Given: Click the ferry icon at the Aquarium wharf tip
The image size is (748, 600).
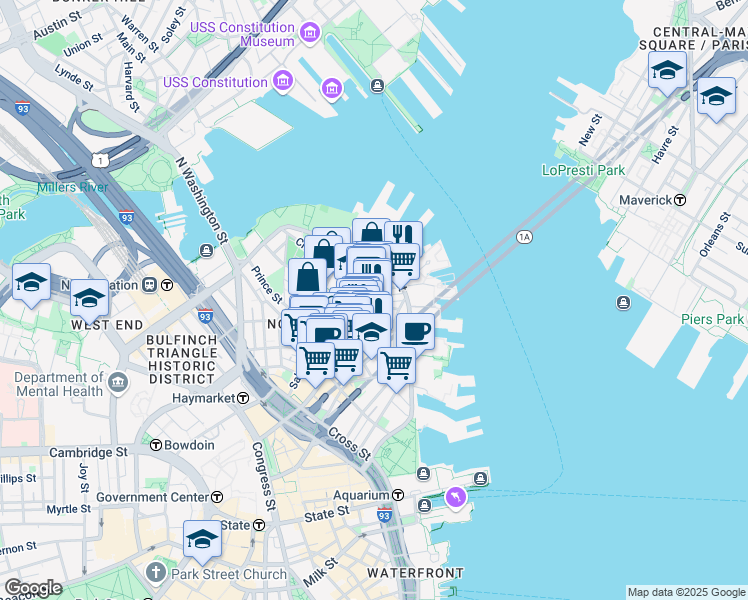Looking at the screenshot, I should 480,478.
